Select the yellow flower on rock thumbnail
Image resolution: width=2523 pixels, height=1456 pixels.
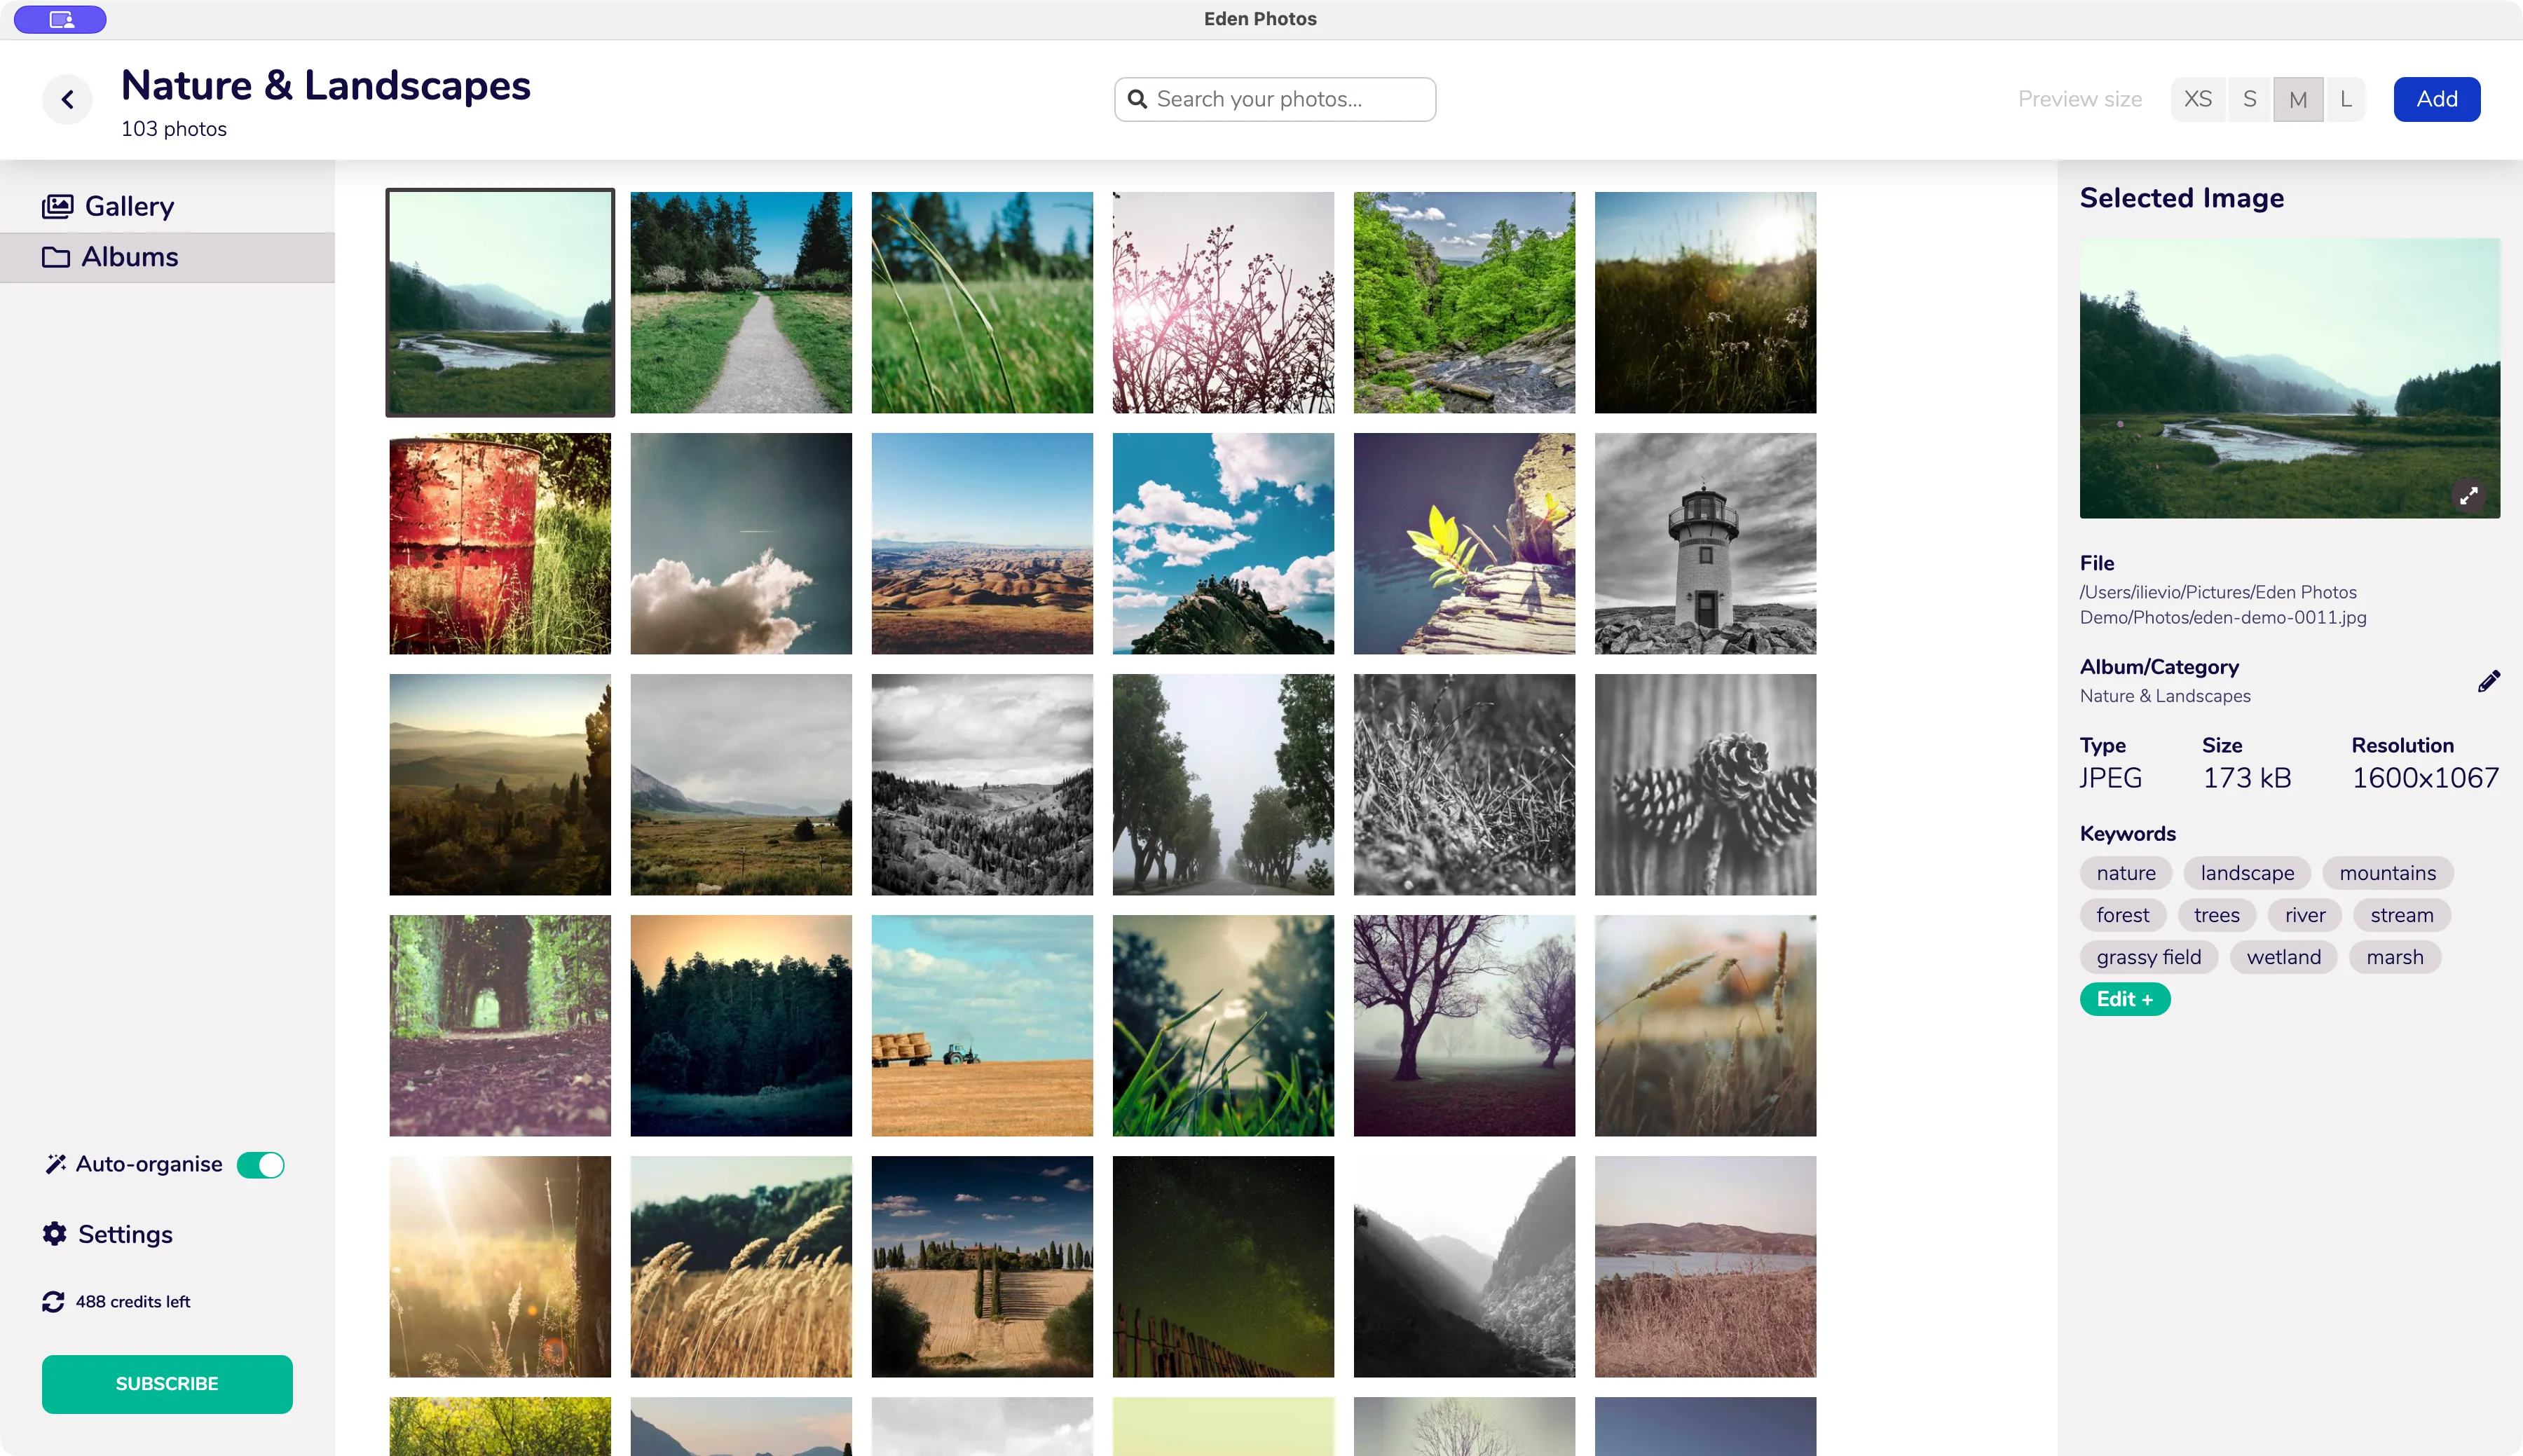pos(1464,543)
